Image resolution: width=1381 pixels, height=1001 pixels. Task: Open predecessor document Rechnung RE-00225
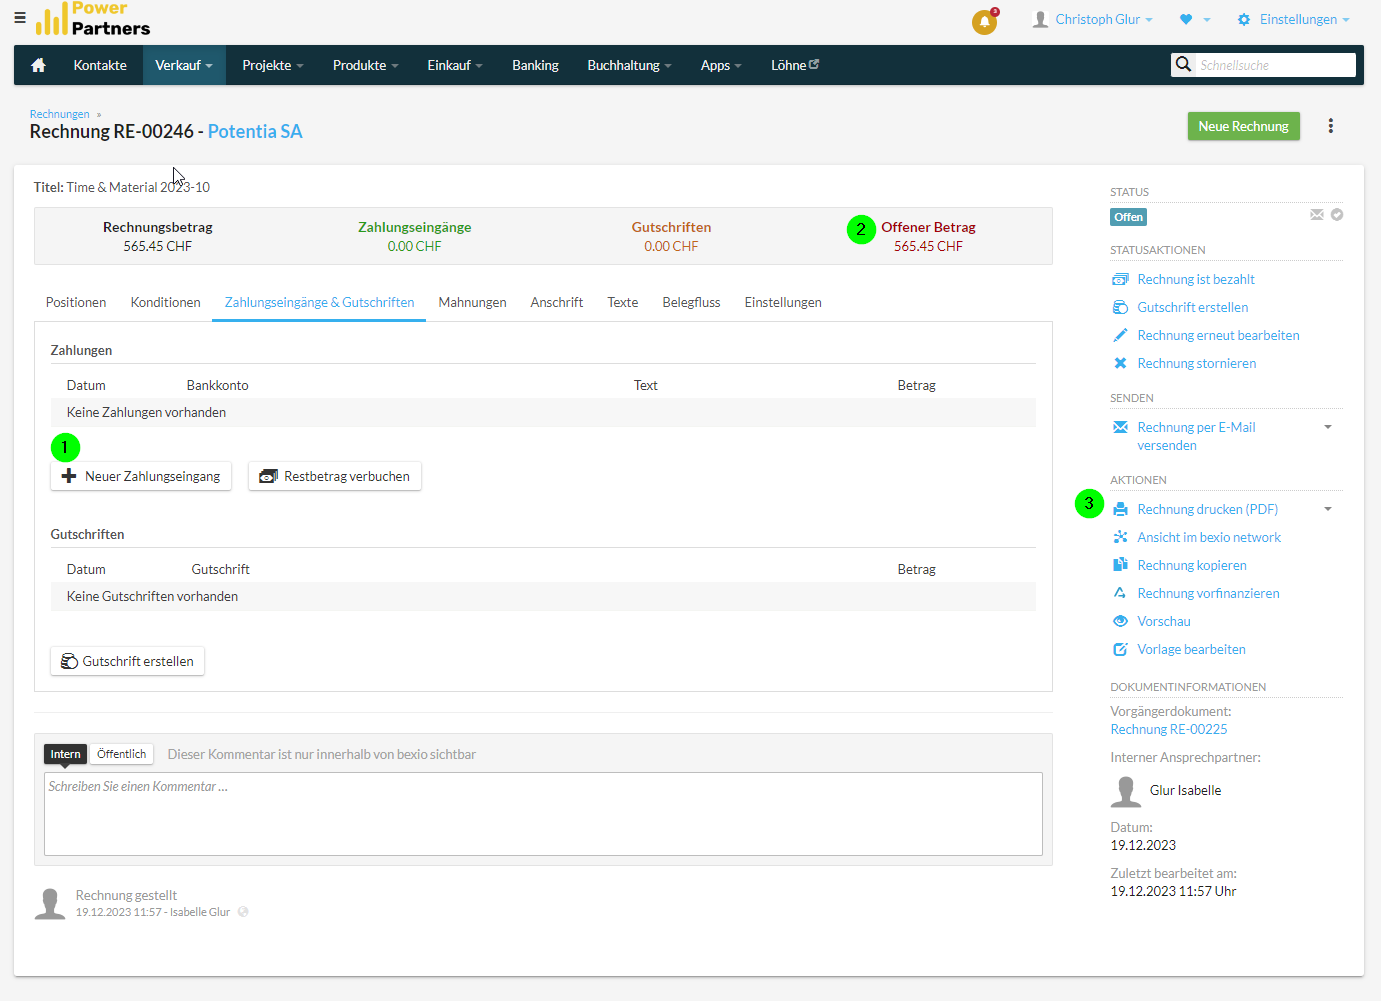(1169, 729)
